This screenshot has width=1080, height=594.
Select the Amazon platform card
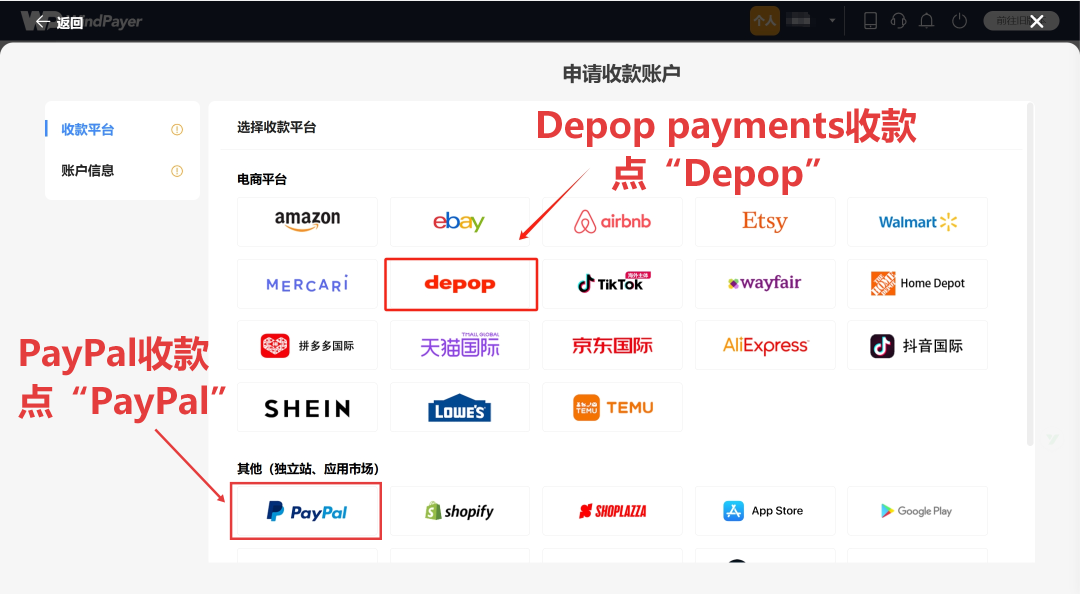coord(307,222)
